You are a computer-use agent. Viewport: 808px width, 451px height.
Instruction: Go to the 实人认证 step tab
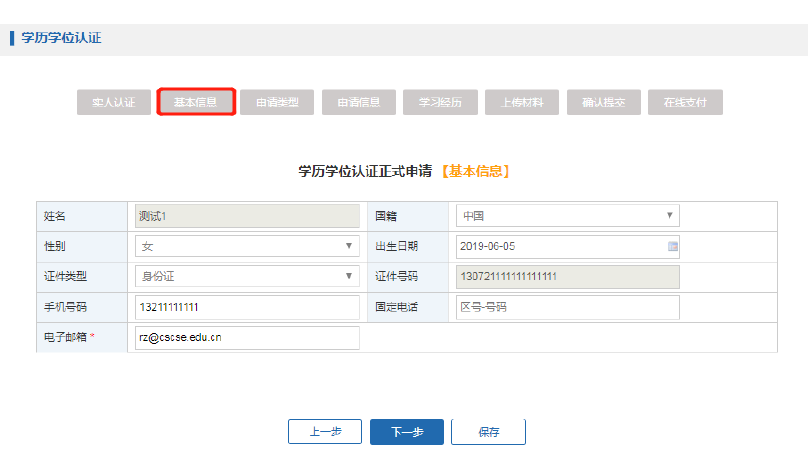tap(114, 102)
